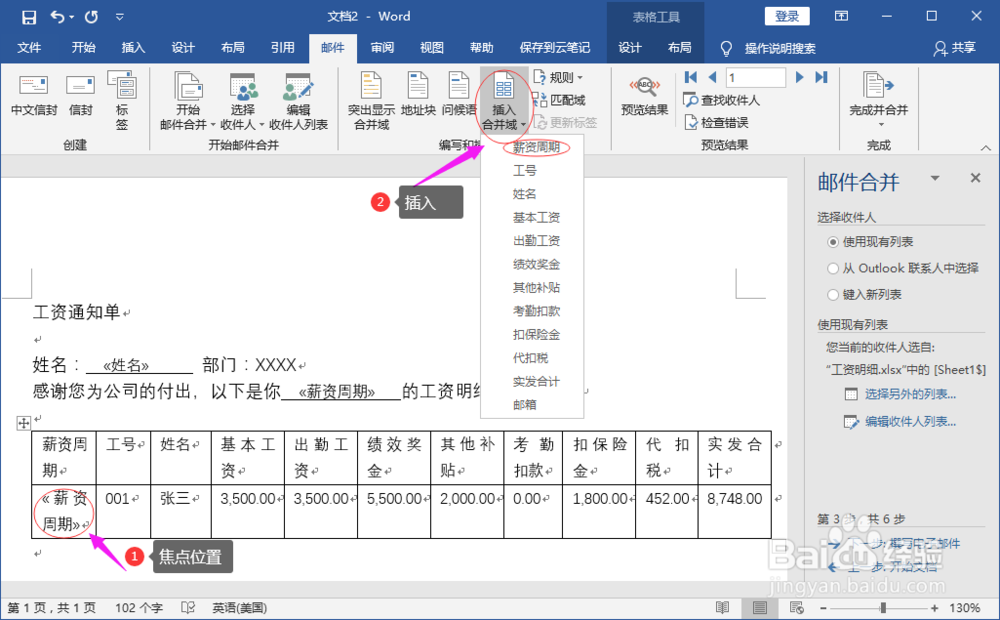Switch to Web Layout view icon
The width and height of the screenshot is (1000, 620).
pos(797,607)
